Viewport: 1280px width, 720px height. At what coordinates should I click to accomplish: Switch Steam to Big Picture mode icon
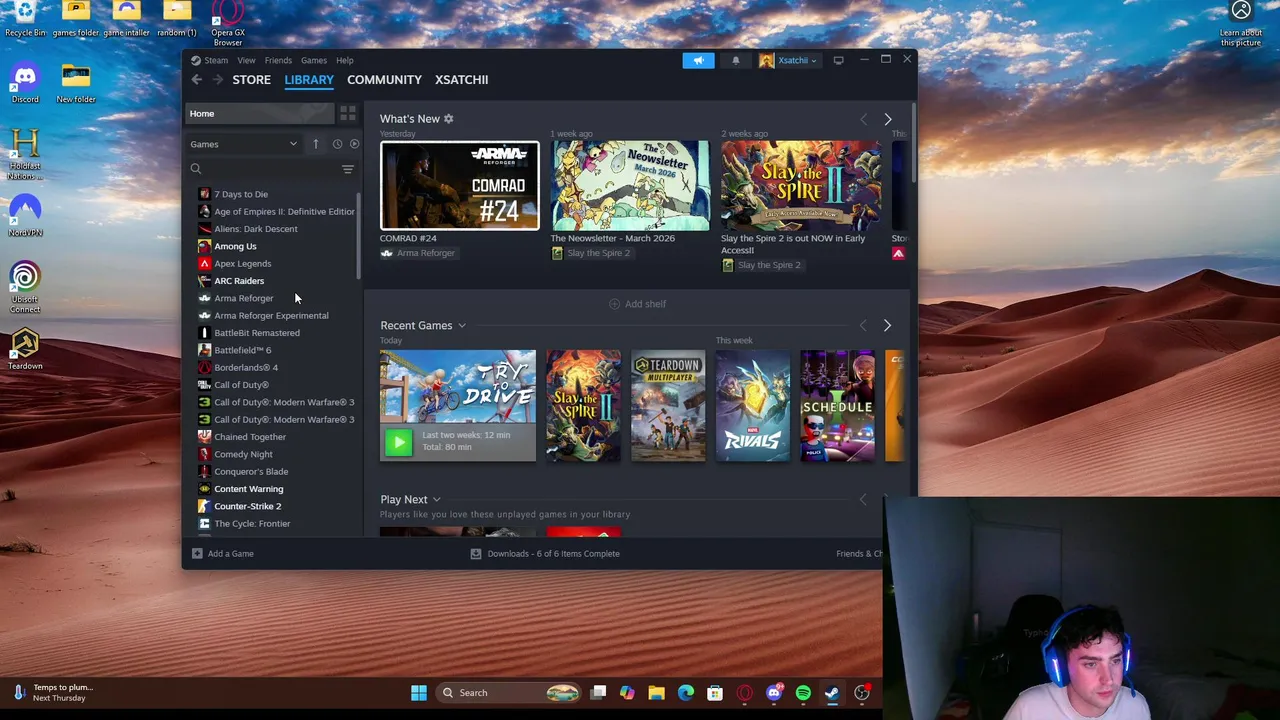(838, 60)
